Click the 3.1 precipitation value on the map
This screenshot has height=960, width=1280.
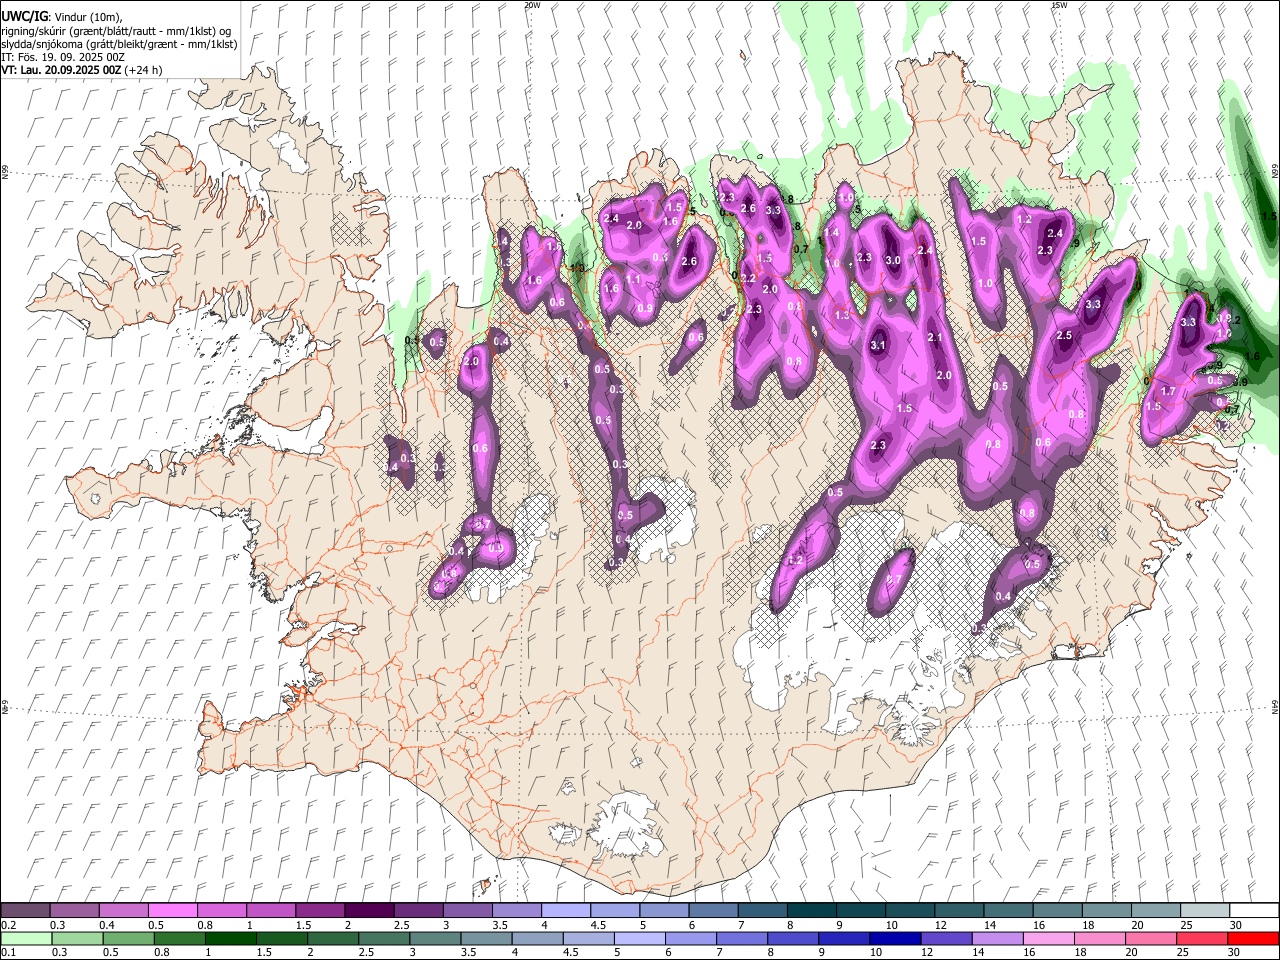coord(879,345)
